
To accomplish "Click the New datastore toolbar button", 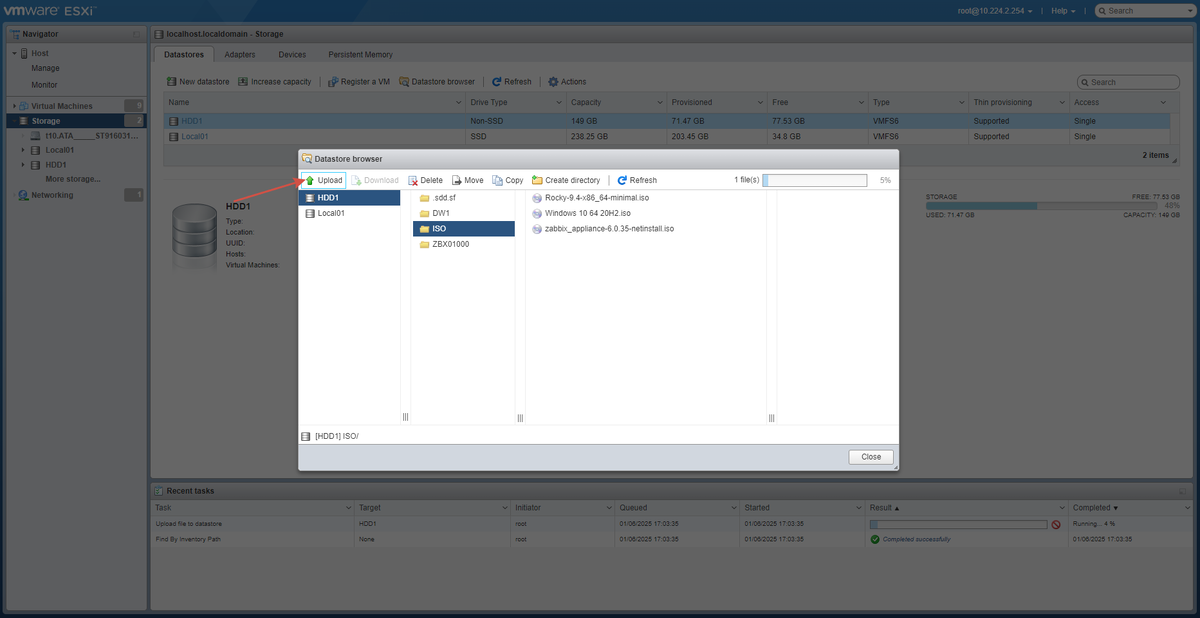I will [198, 82].
